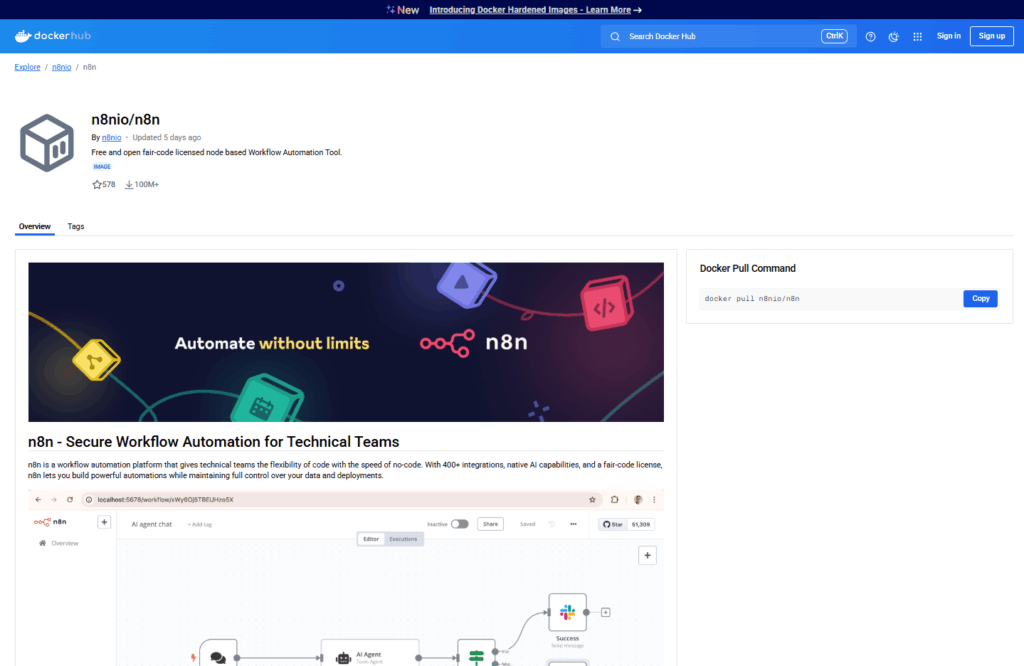Open the help question mark icon
The height and width of the screenshot is (666, 1024).
pyautogui.click(x=871, y=37)
